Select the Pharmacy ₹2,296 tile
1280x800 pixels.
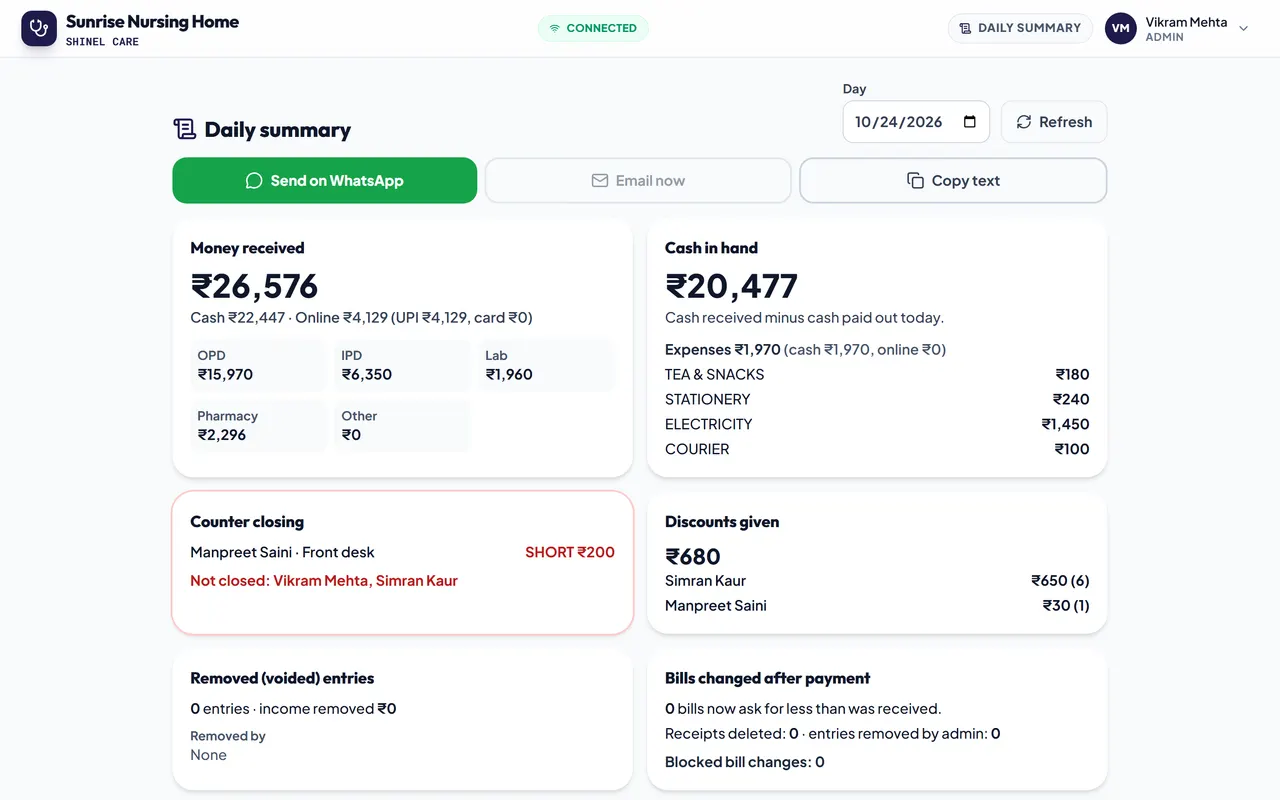click(258, 426)
